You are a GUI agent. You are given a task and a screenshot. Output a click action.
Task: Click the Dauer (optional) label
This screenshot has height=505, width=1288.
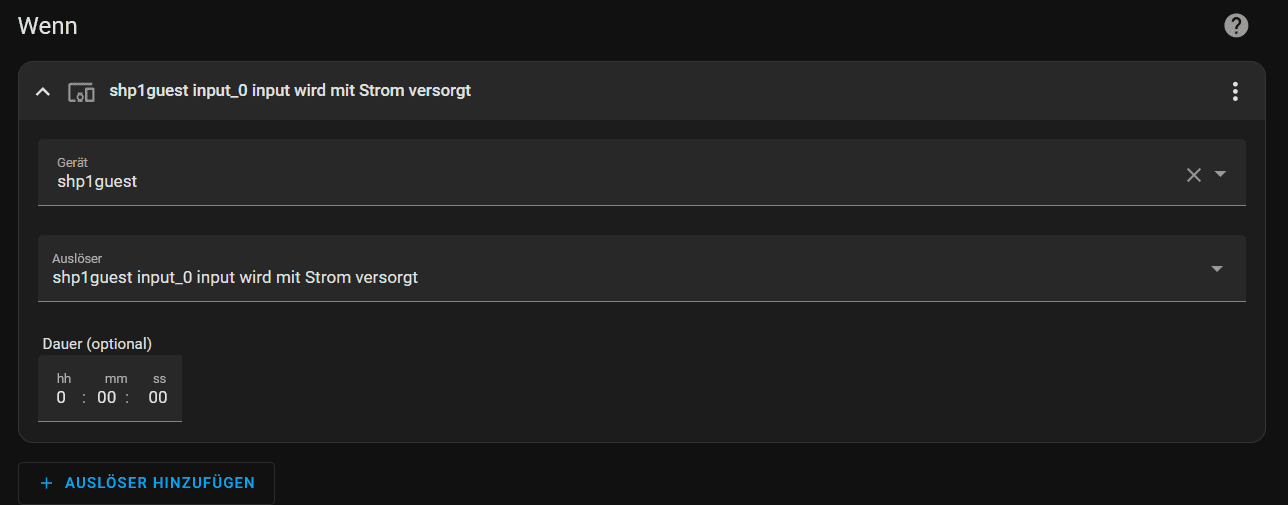point(97,343)
